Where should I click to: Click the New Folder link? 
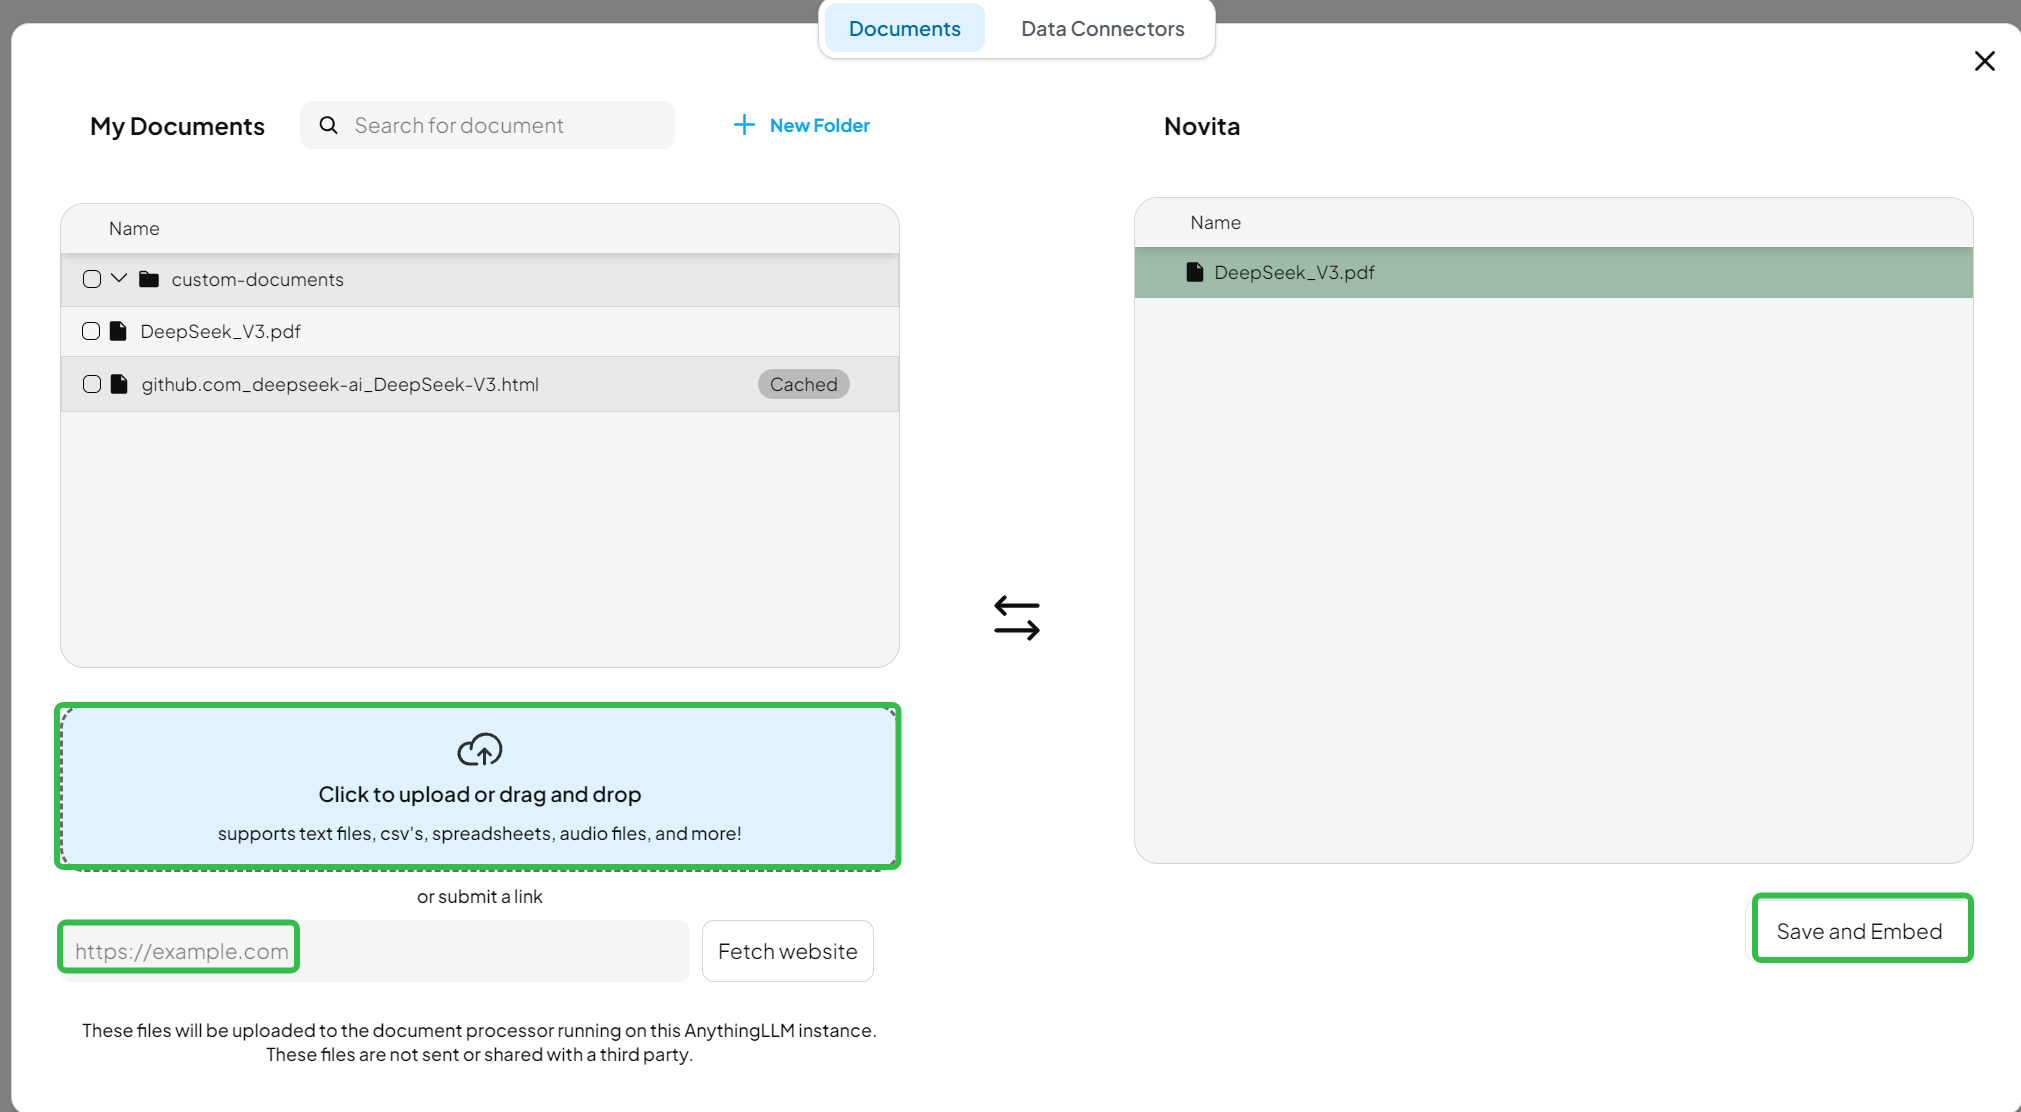(819, 125)
